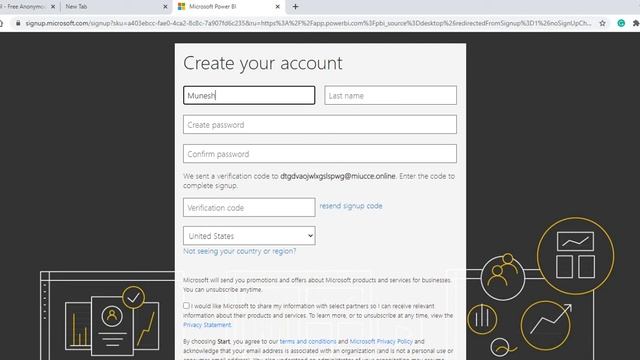Screen dimensions: 640x360
Task: Tick the share information with partners checkbox
Action: [x=186, y=305]
